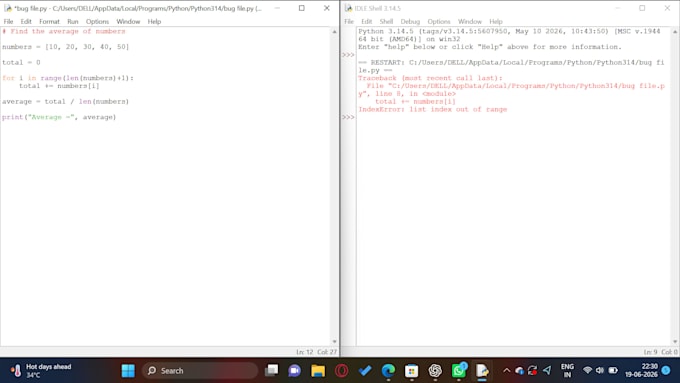
Task: Click the 'Ln: 9 Col: 0' shell status bar
Action: (x=660, y=352)
